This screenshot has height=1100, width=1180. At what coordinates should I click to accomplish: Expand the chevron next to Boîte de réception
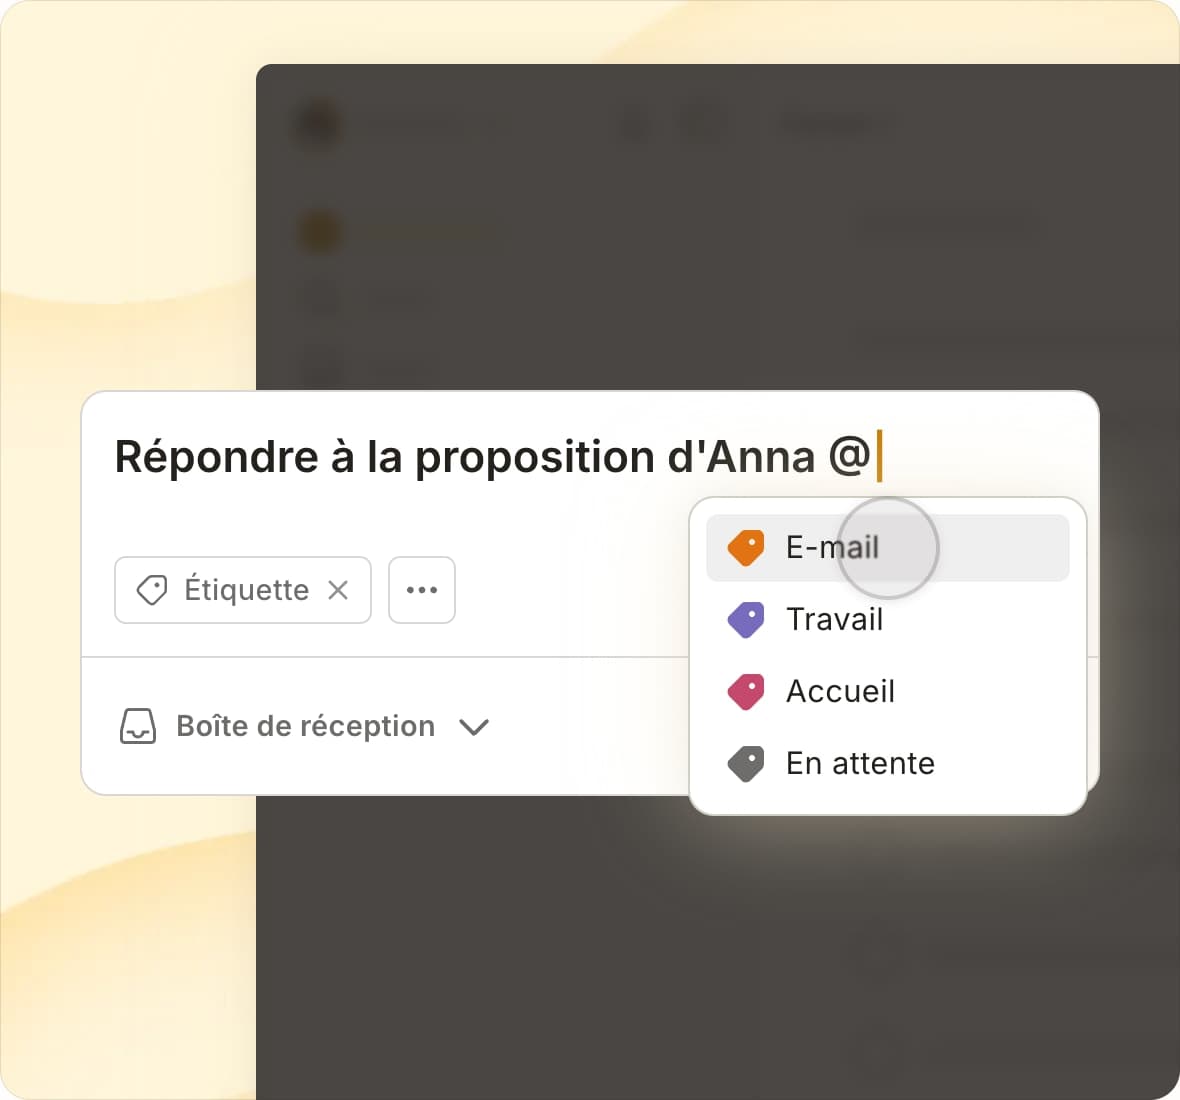point(474,727)
